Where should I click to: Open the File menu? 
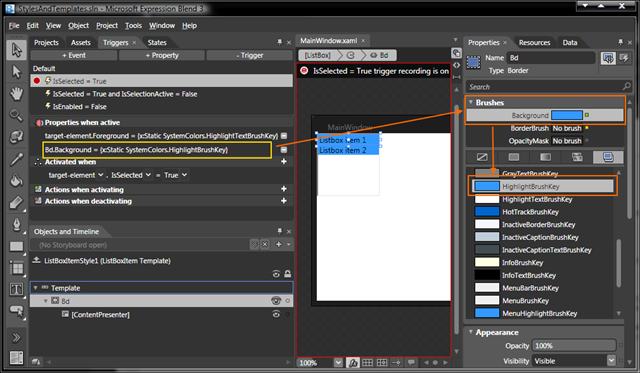click(14, 25)
